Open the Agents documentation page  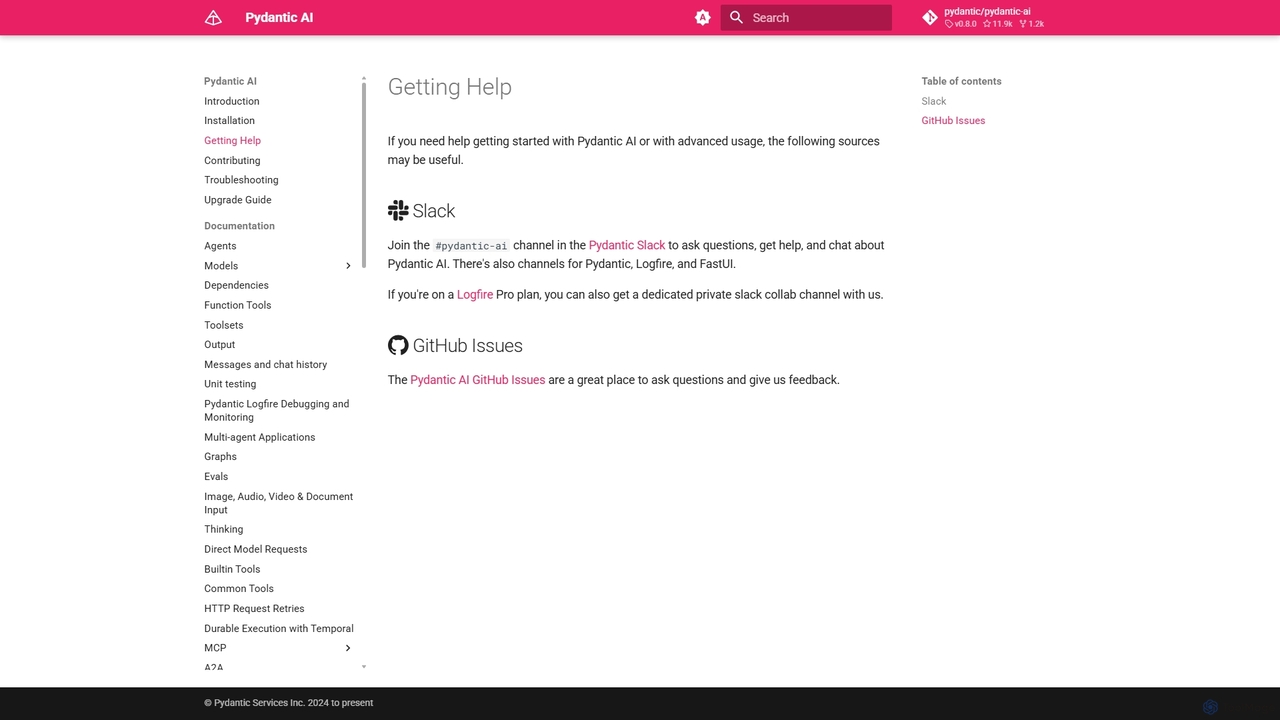click(x=220, y=246)
